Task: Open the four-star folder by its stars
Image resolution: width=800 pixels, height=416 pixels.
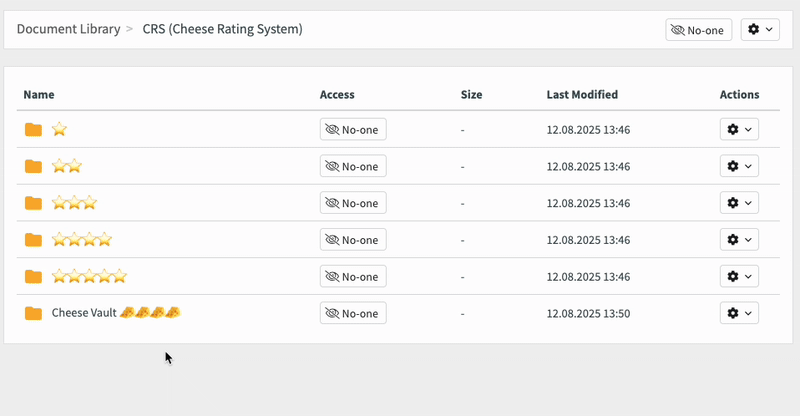Action: (x=82, y=240)
